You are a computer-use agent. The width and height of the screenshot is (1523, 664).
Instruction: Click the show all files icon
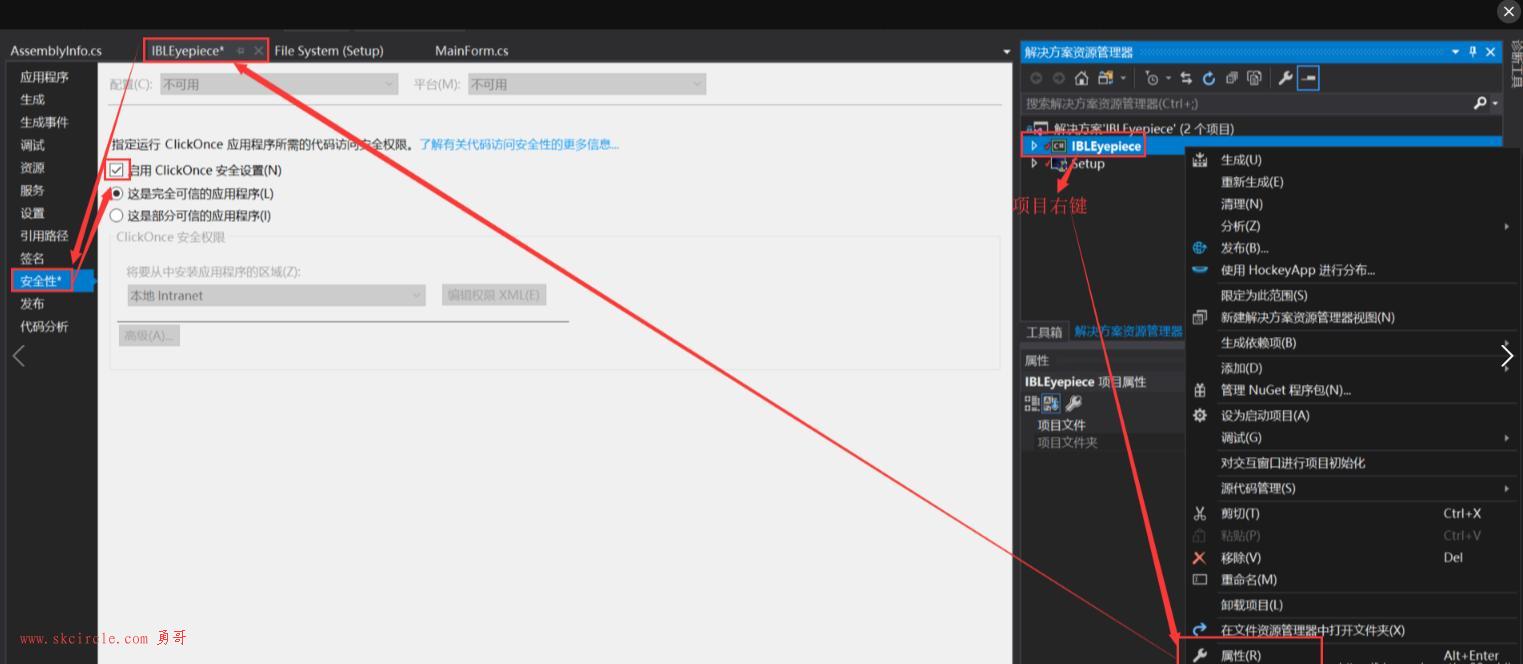pyautogui.click(x=1254, y=78)
